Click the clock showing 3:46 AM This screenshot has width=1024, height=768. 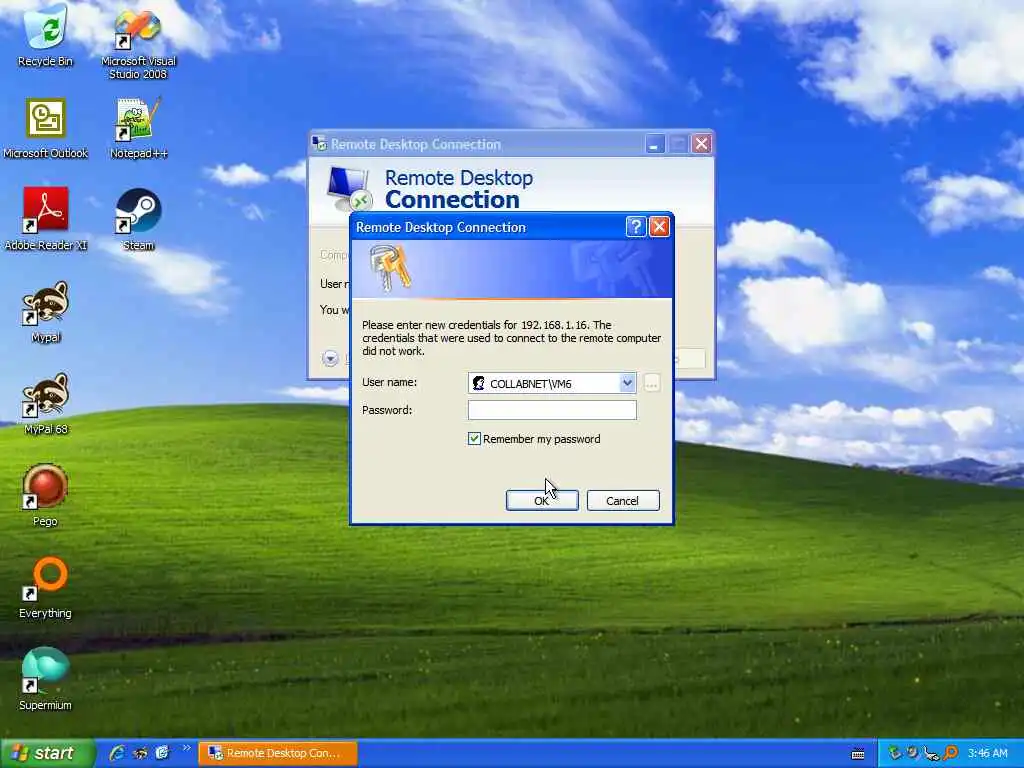click(x=987, y=753)
